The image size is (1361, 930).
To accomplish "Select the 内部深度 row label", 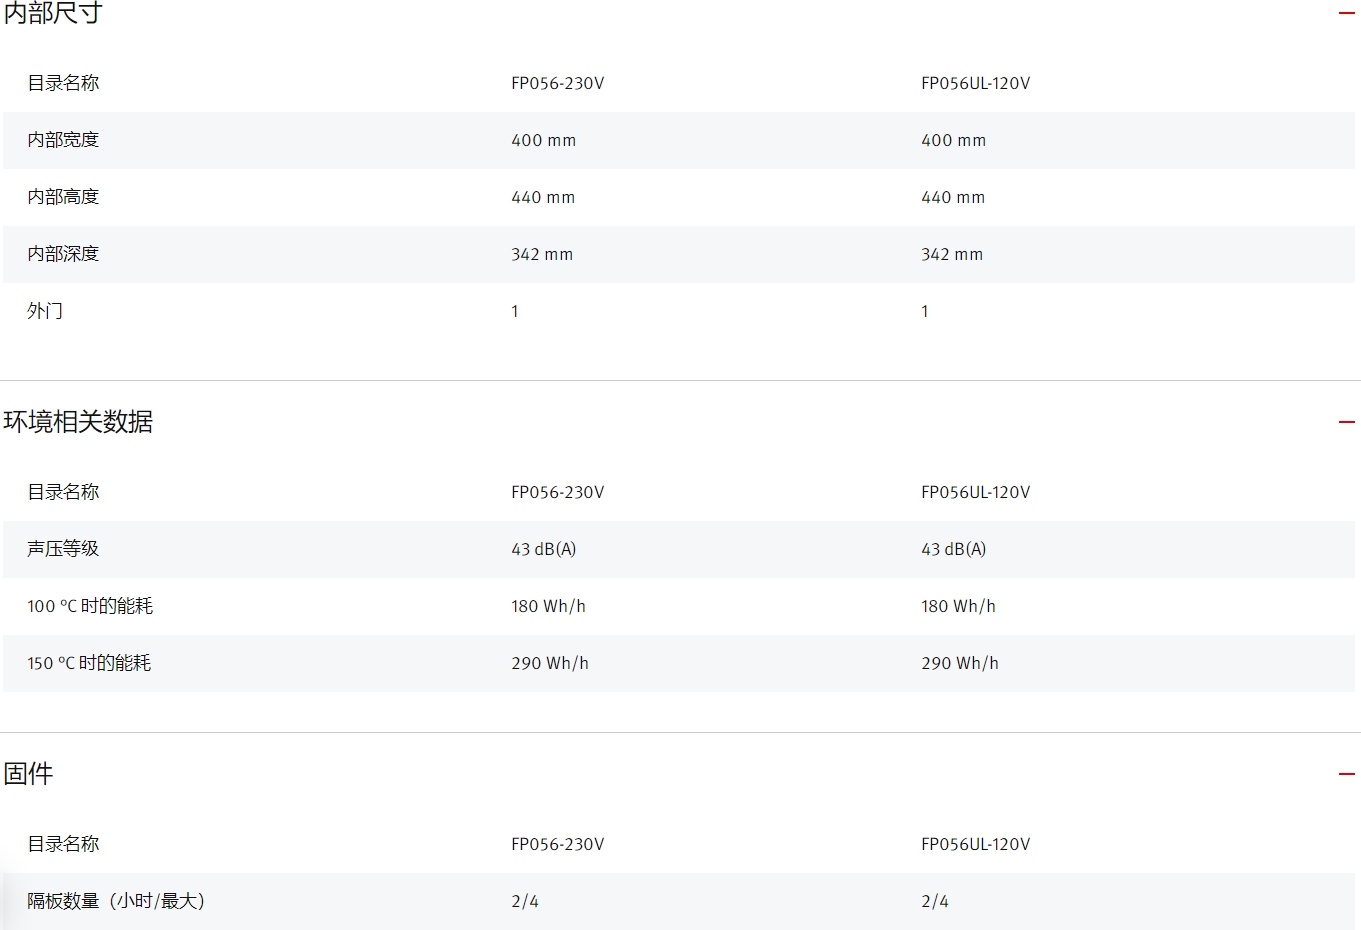I will tap(63, 254).
